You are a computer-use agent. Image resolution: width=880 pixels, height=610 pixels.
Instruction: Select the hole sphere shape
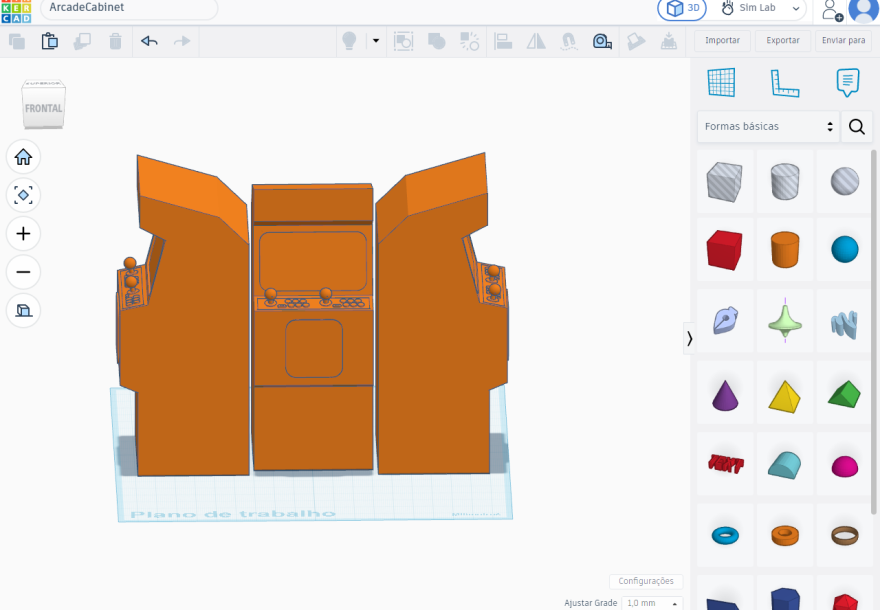pyautogui.click(x=845, y=181)
